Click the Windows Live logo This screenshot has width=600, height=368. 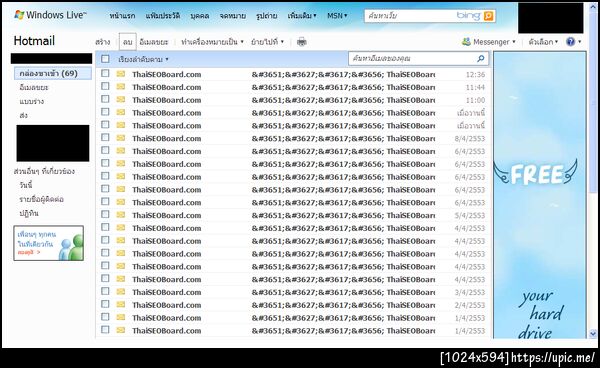[50, 15]
